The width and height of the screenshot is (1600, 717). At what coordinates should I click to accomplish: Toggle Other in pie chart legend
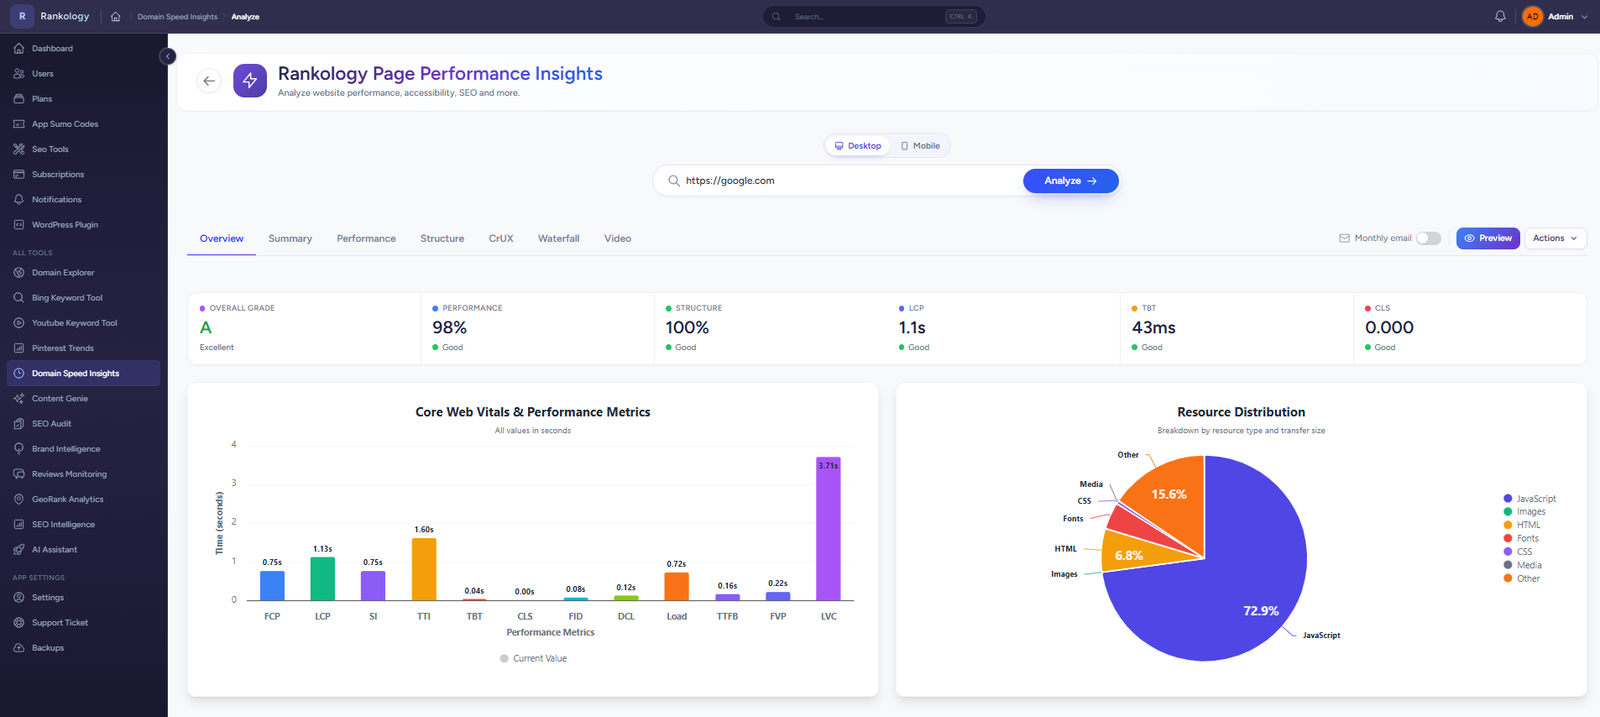coord(1522,578)
